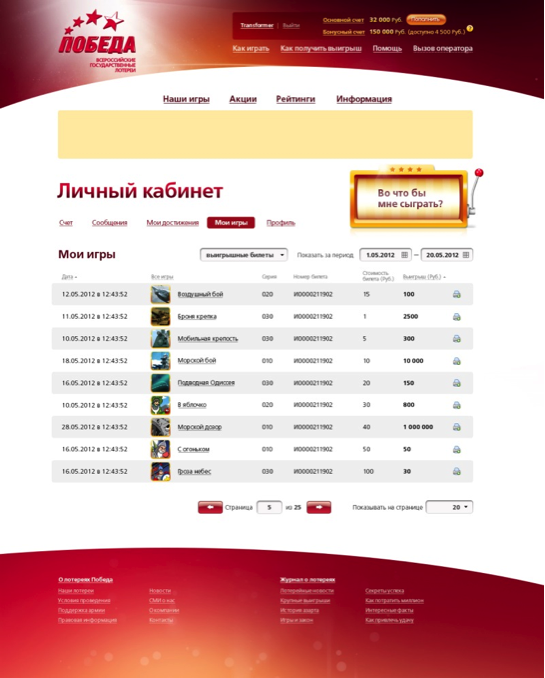Click the Победа logo with stars

(98, 41)
